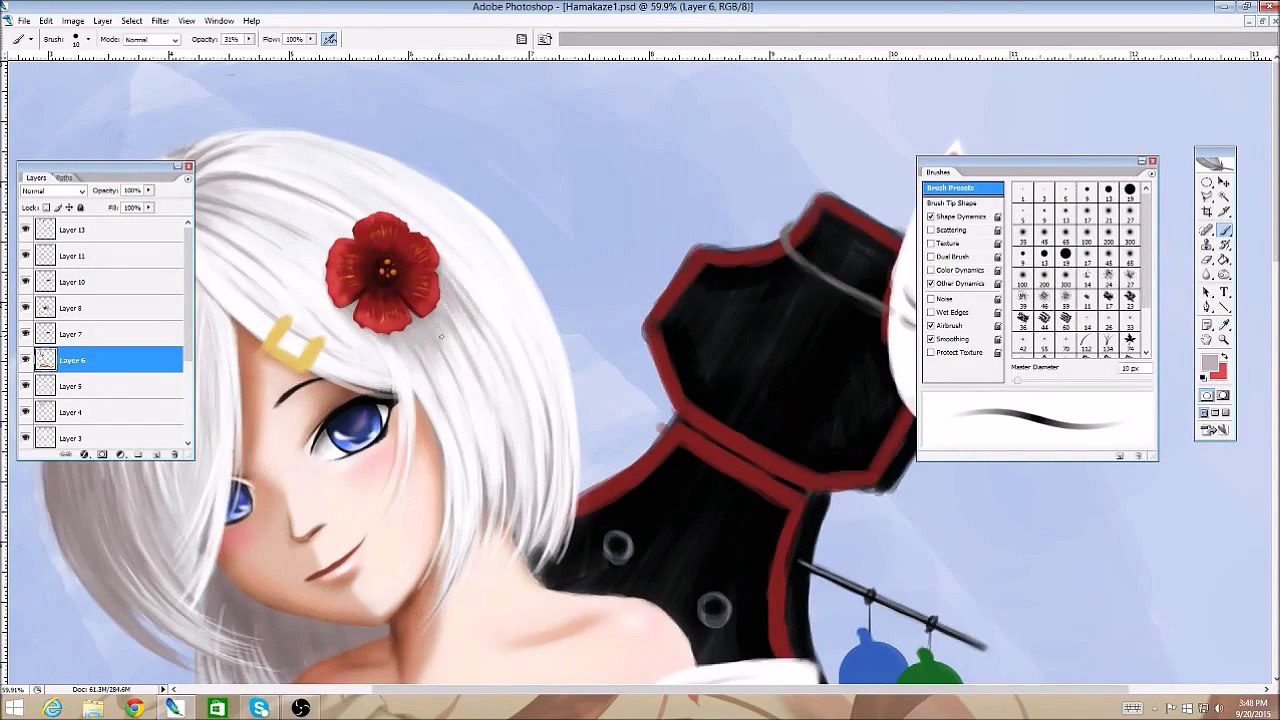
Task: Select the Blur tool
Action: click(x=1206, y=273)
